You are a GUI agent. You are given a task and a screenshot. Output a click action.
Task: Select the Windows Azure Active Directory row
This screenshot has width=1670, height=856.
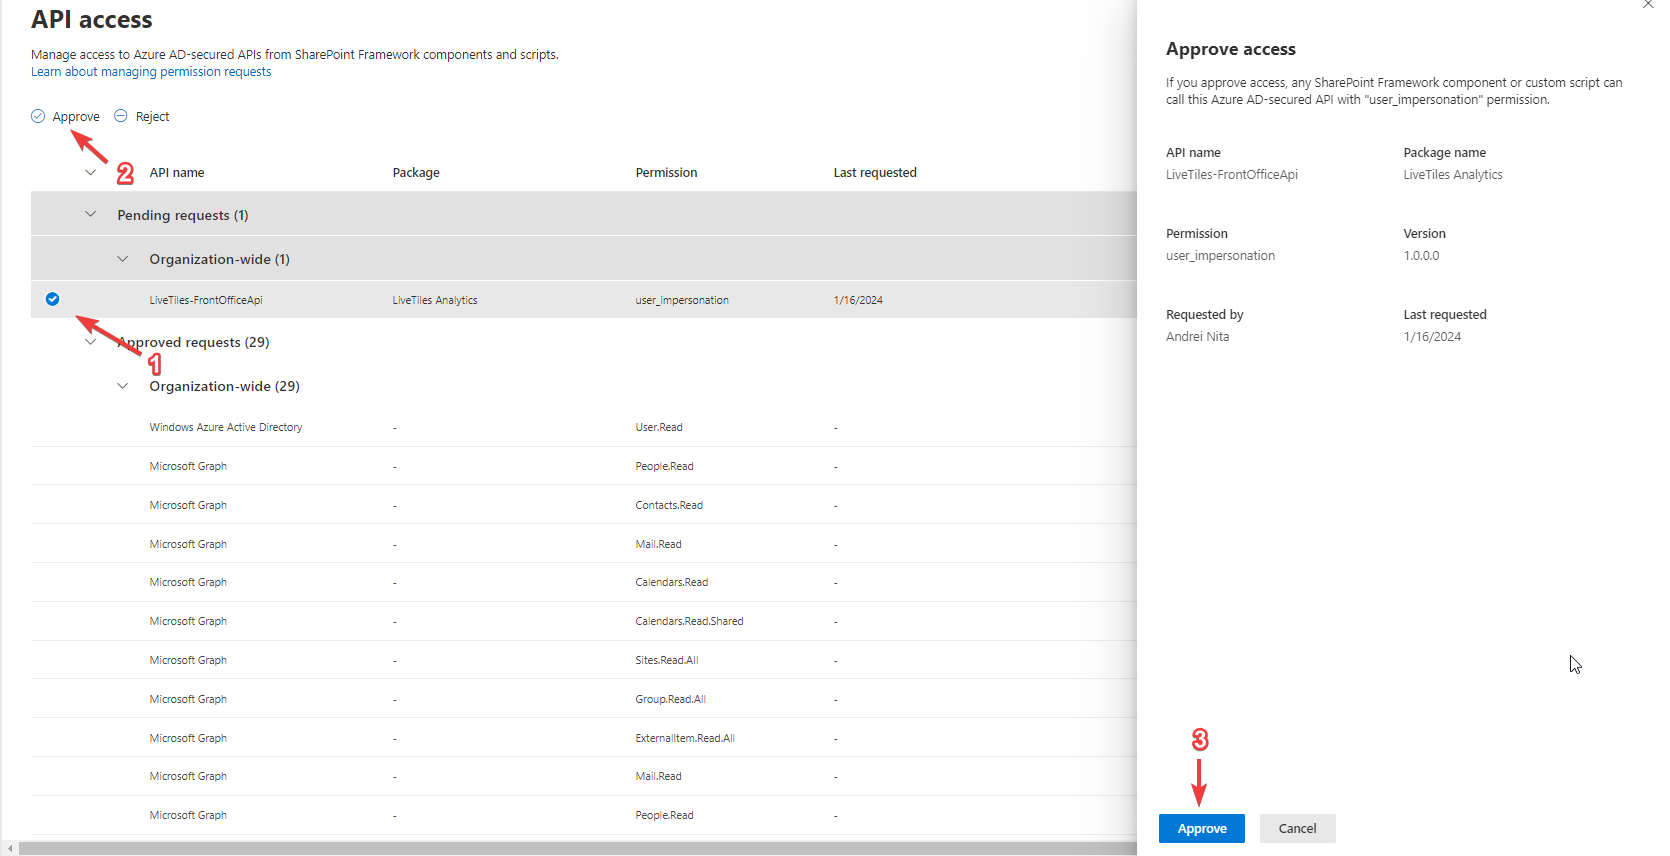[584, 427]
